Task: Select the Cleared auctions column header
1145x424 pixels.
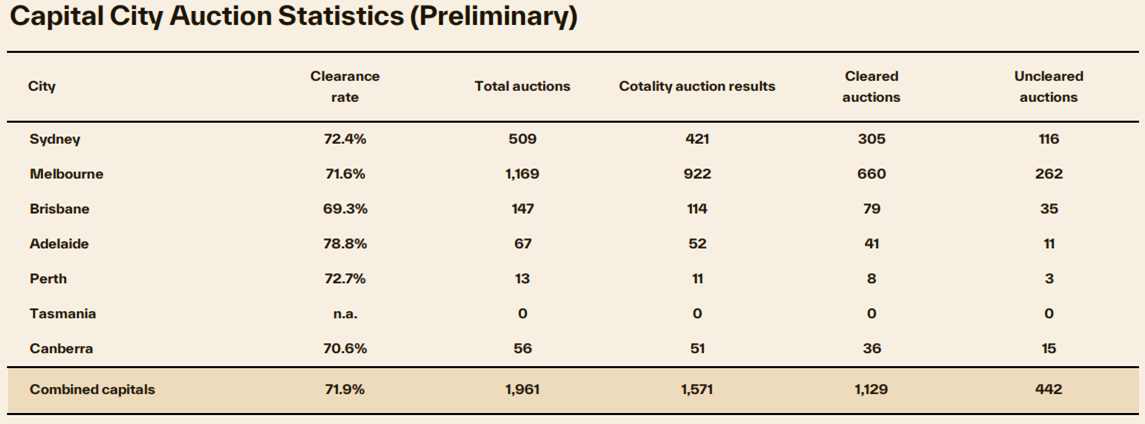Action: (871, 86)
